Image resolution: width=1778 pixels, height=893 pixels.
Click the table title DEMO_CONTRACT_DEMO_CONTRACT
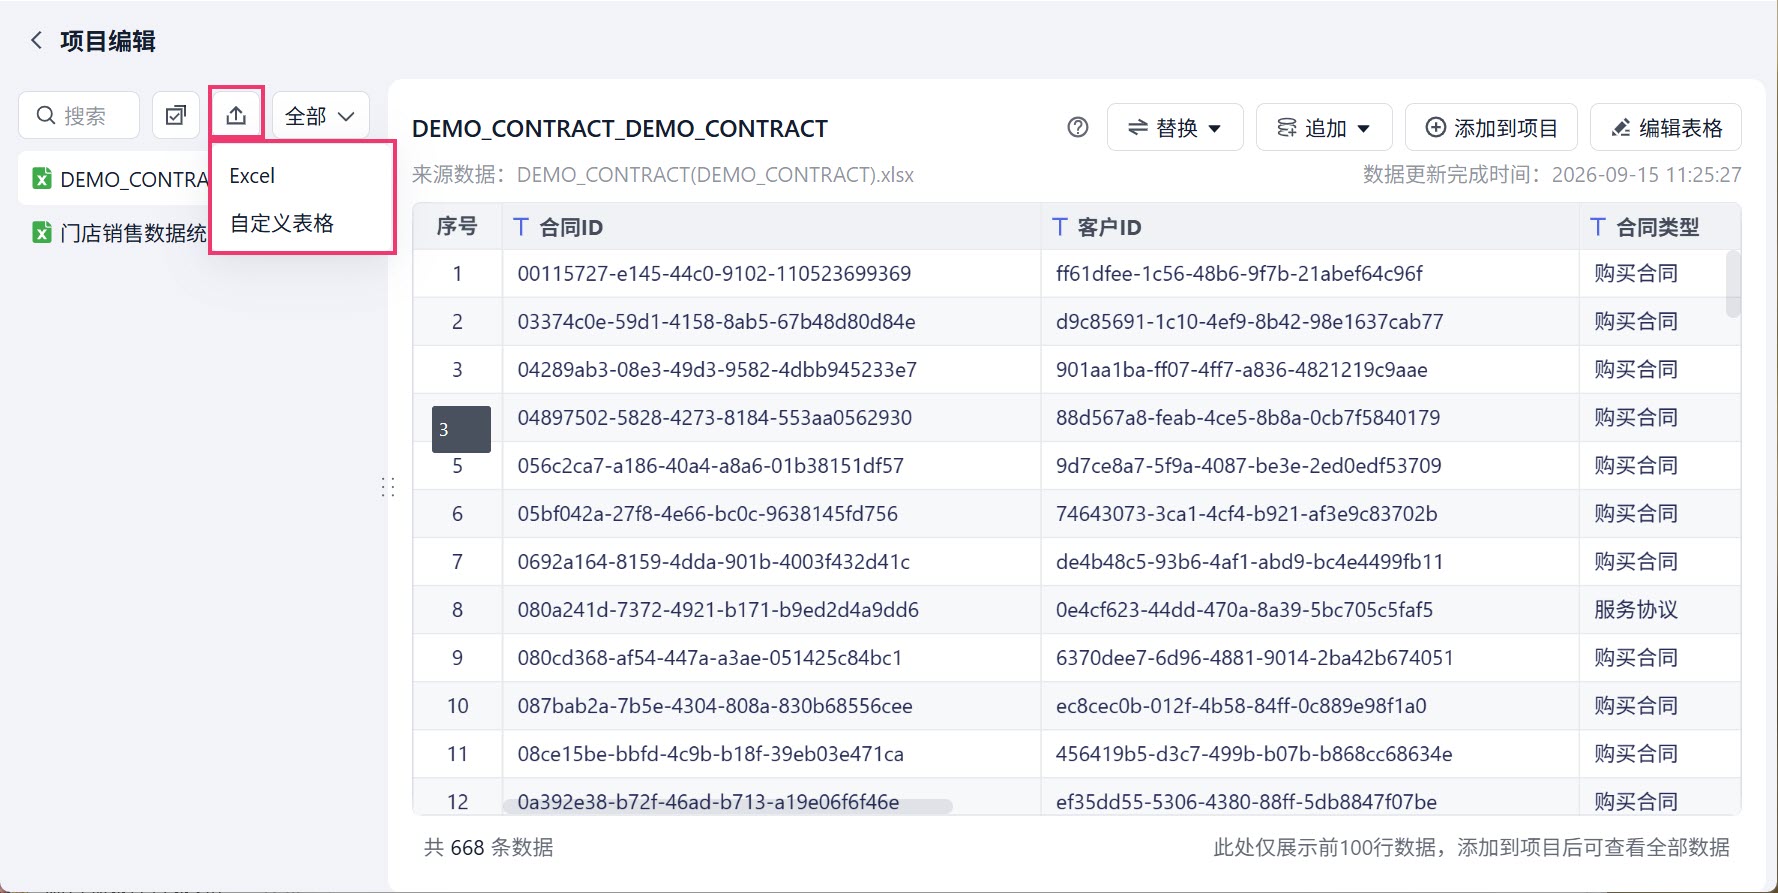pyautogui.click(x=620, y=128)
